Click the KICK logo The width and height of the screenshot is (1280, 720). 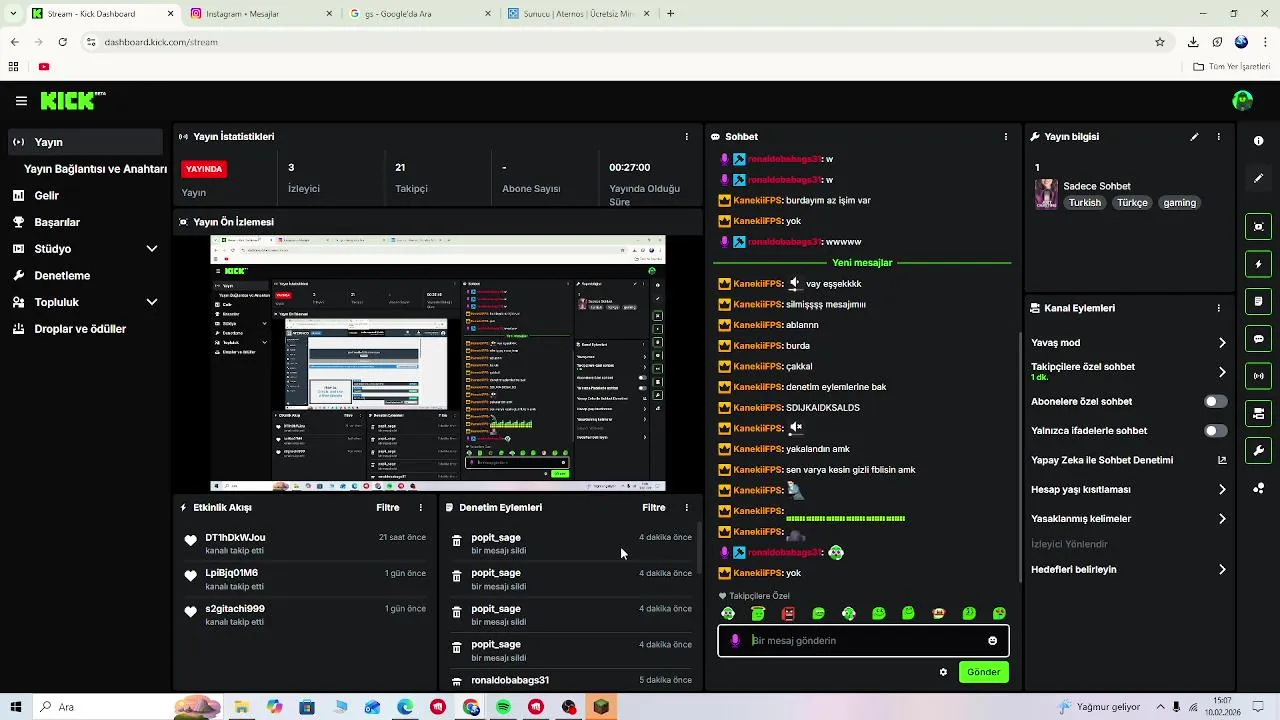tap(68, 101)
